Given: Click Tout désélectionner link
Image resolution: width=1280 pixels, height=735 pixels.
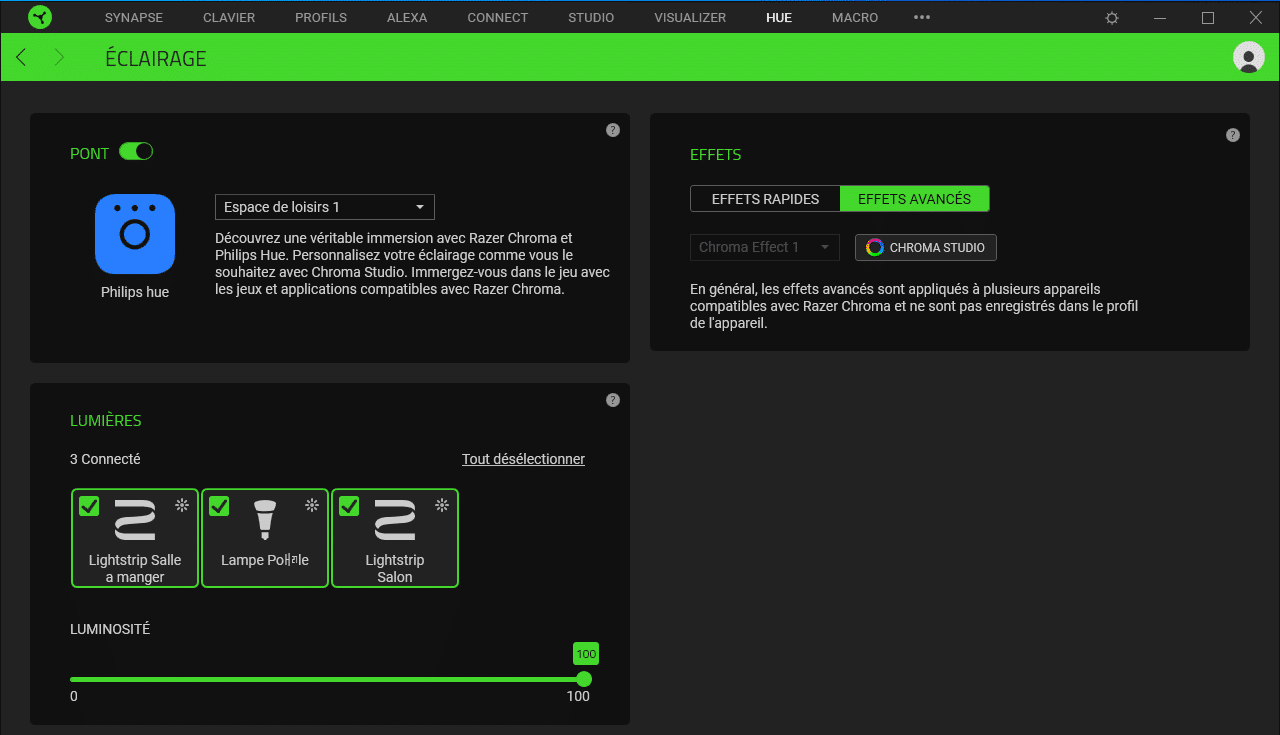Looking at the screenshot, I should [523, 459].
